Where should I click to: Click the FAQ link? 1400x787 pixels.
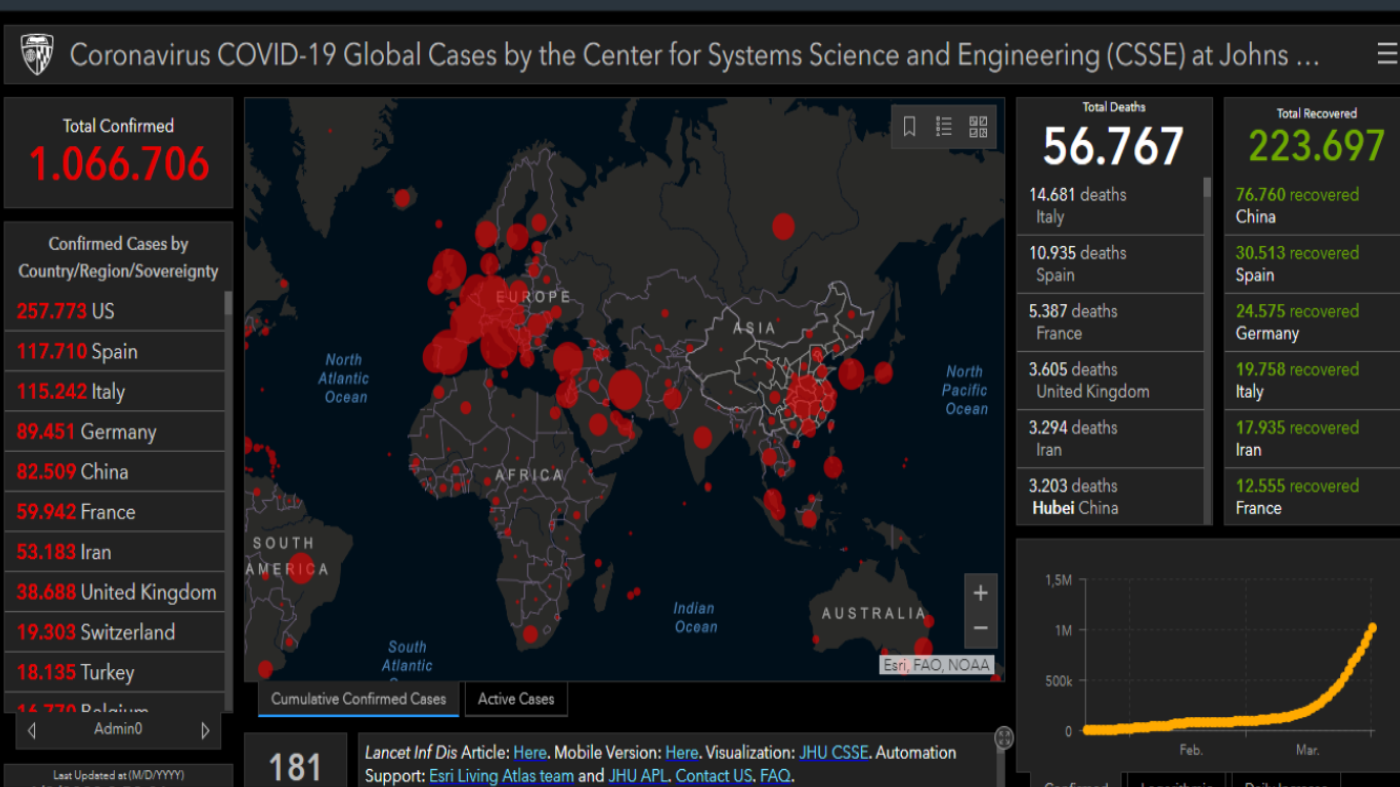774,776
